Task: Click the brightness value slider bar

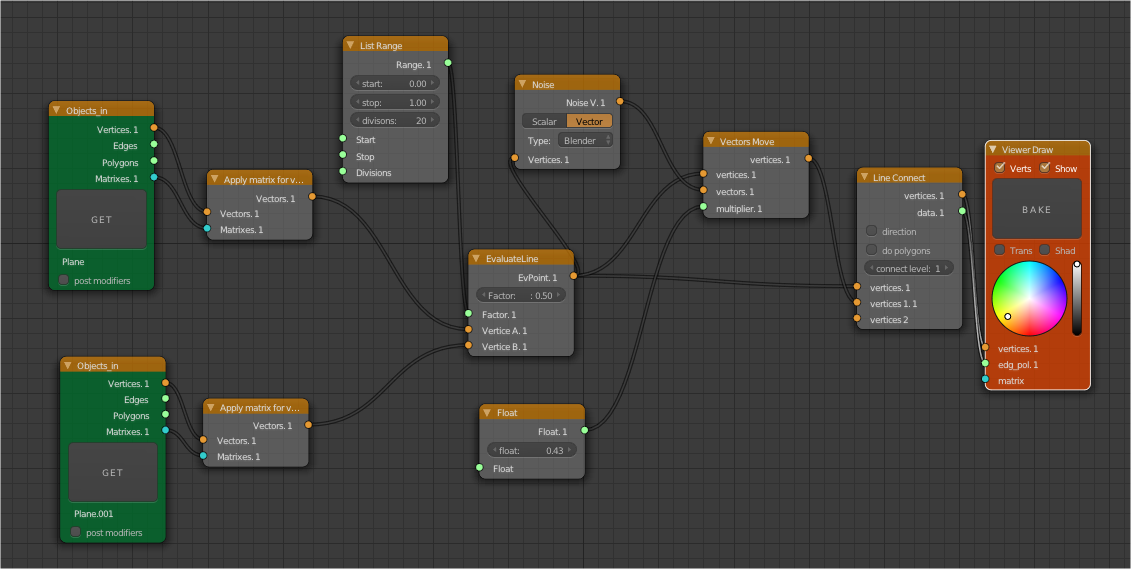Action: click(x=1077, y=299)
